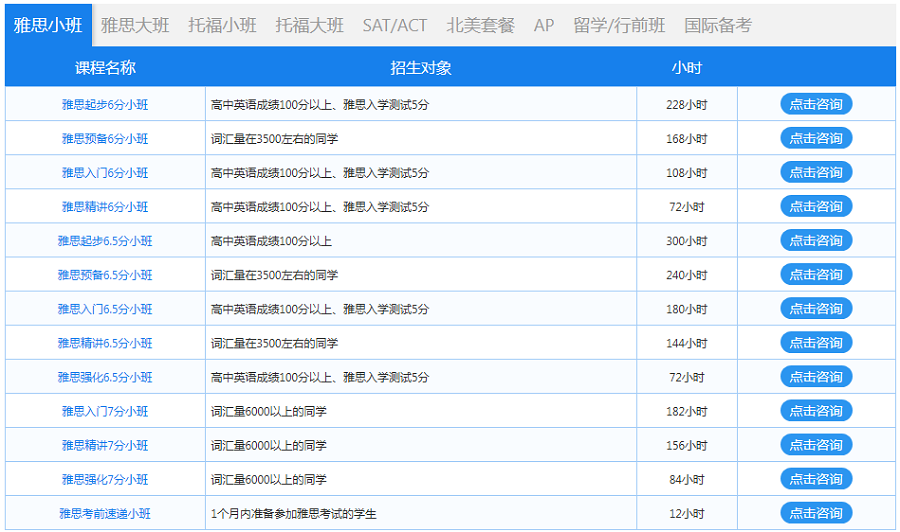Open the 雅思预备6.5分小班 course link
The height and width of the screenshot is (532, 900).
[105, 275]
